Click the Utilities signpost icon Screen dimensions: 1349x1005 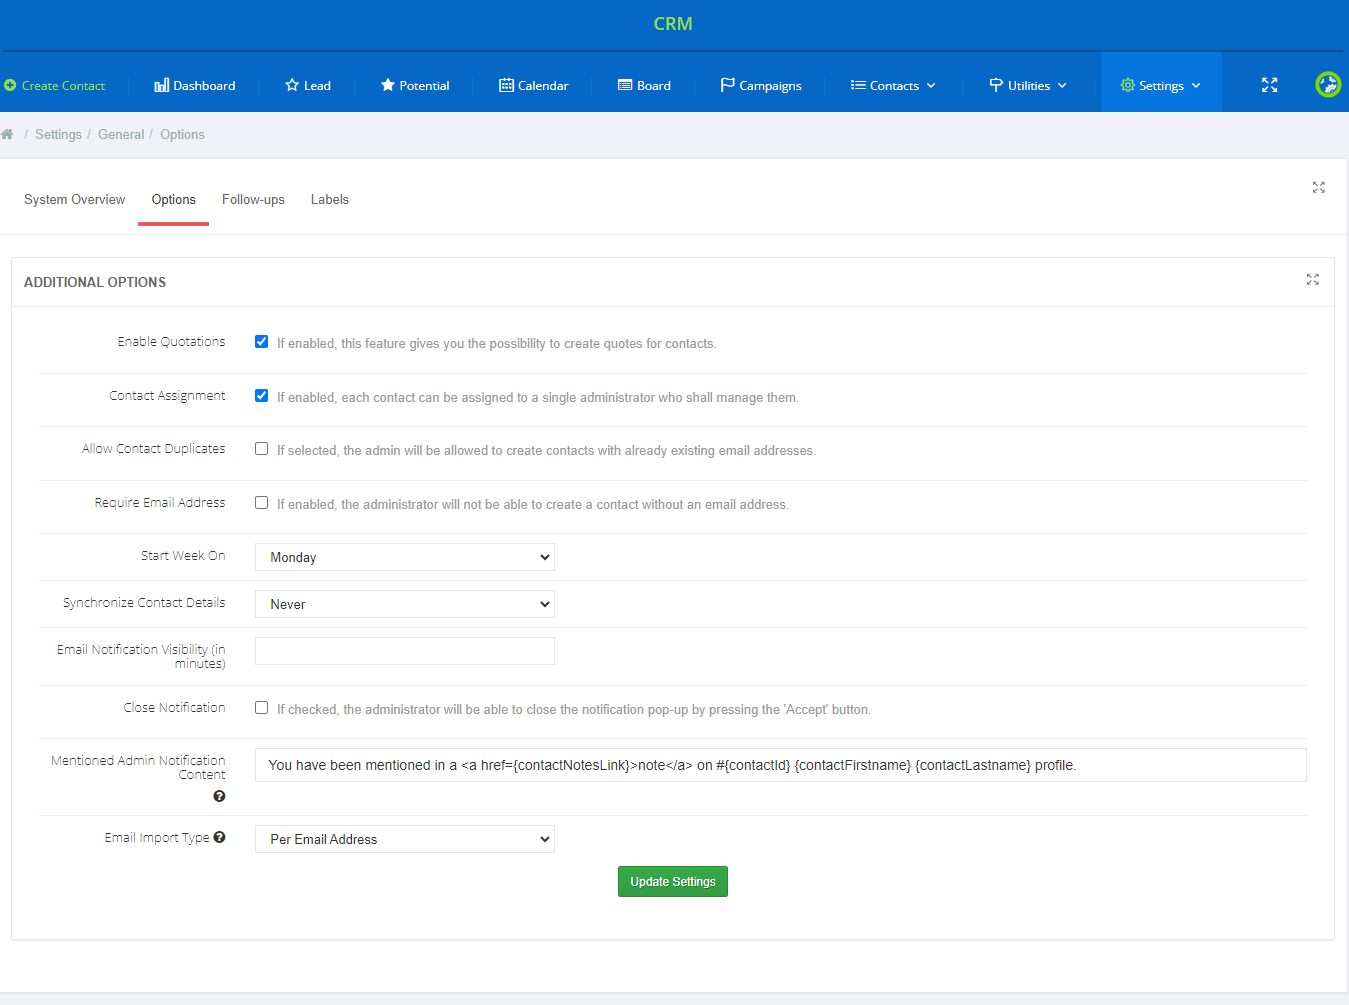(996, 85)
